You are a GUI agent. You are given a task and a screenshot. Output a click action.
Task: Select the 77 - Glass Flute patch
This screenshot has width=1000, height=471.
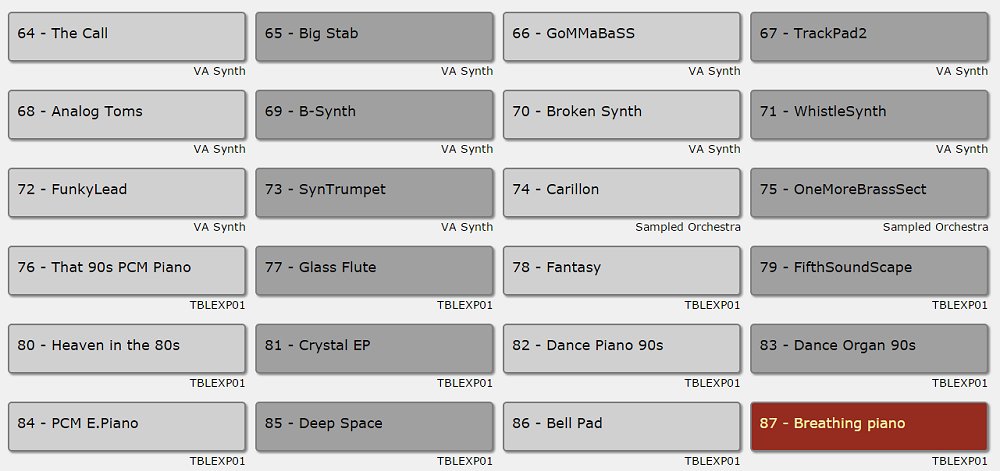pos(374,271)
